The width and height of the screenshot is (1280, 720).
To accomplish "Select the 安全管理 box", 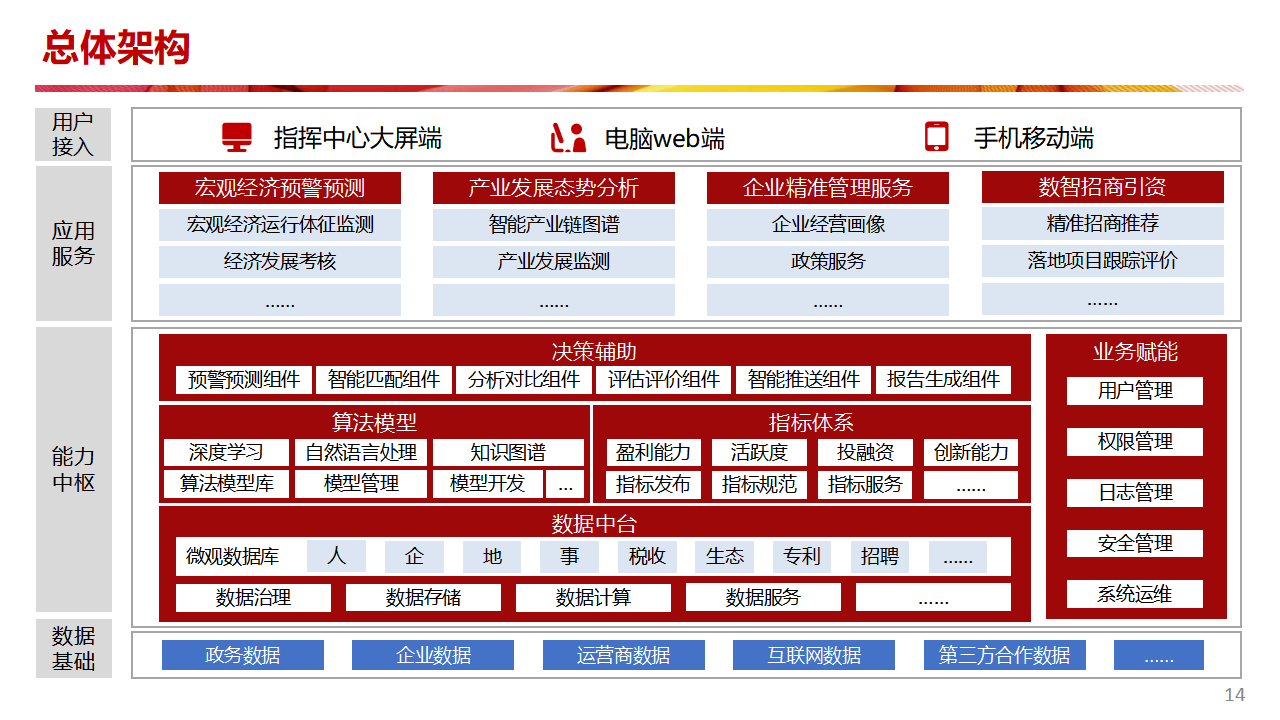I will [x=1135, y=544].
